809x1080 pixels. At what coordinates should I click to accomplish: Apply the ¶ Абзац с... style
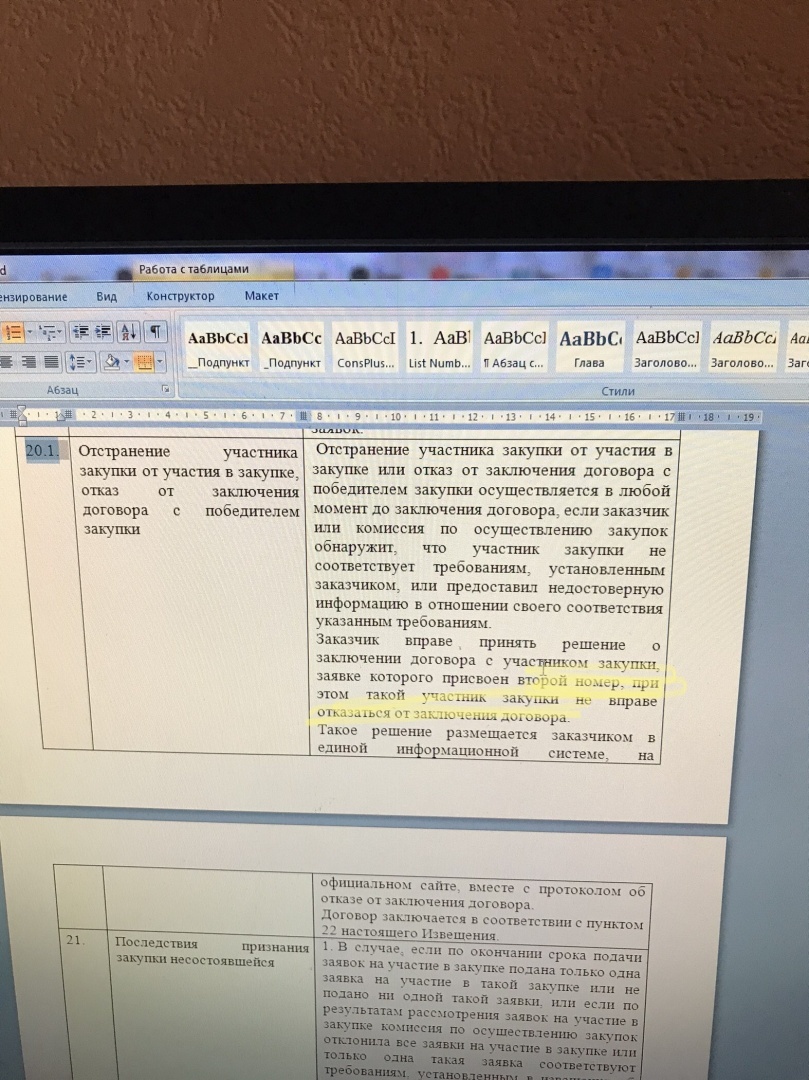click(514, 348)
